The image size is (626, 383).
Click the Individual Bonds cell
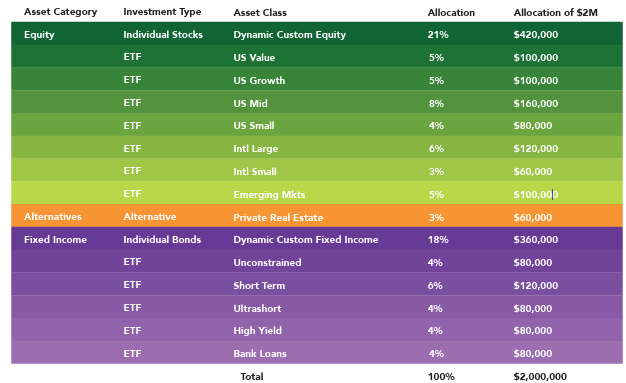click(162, 240)
